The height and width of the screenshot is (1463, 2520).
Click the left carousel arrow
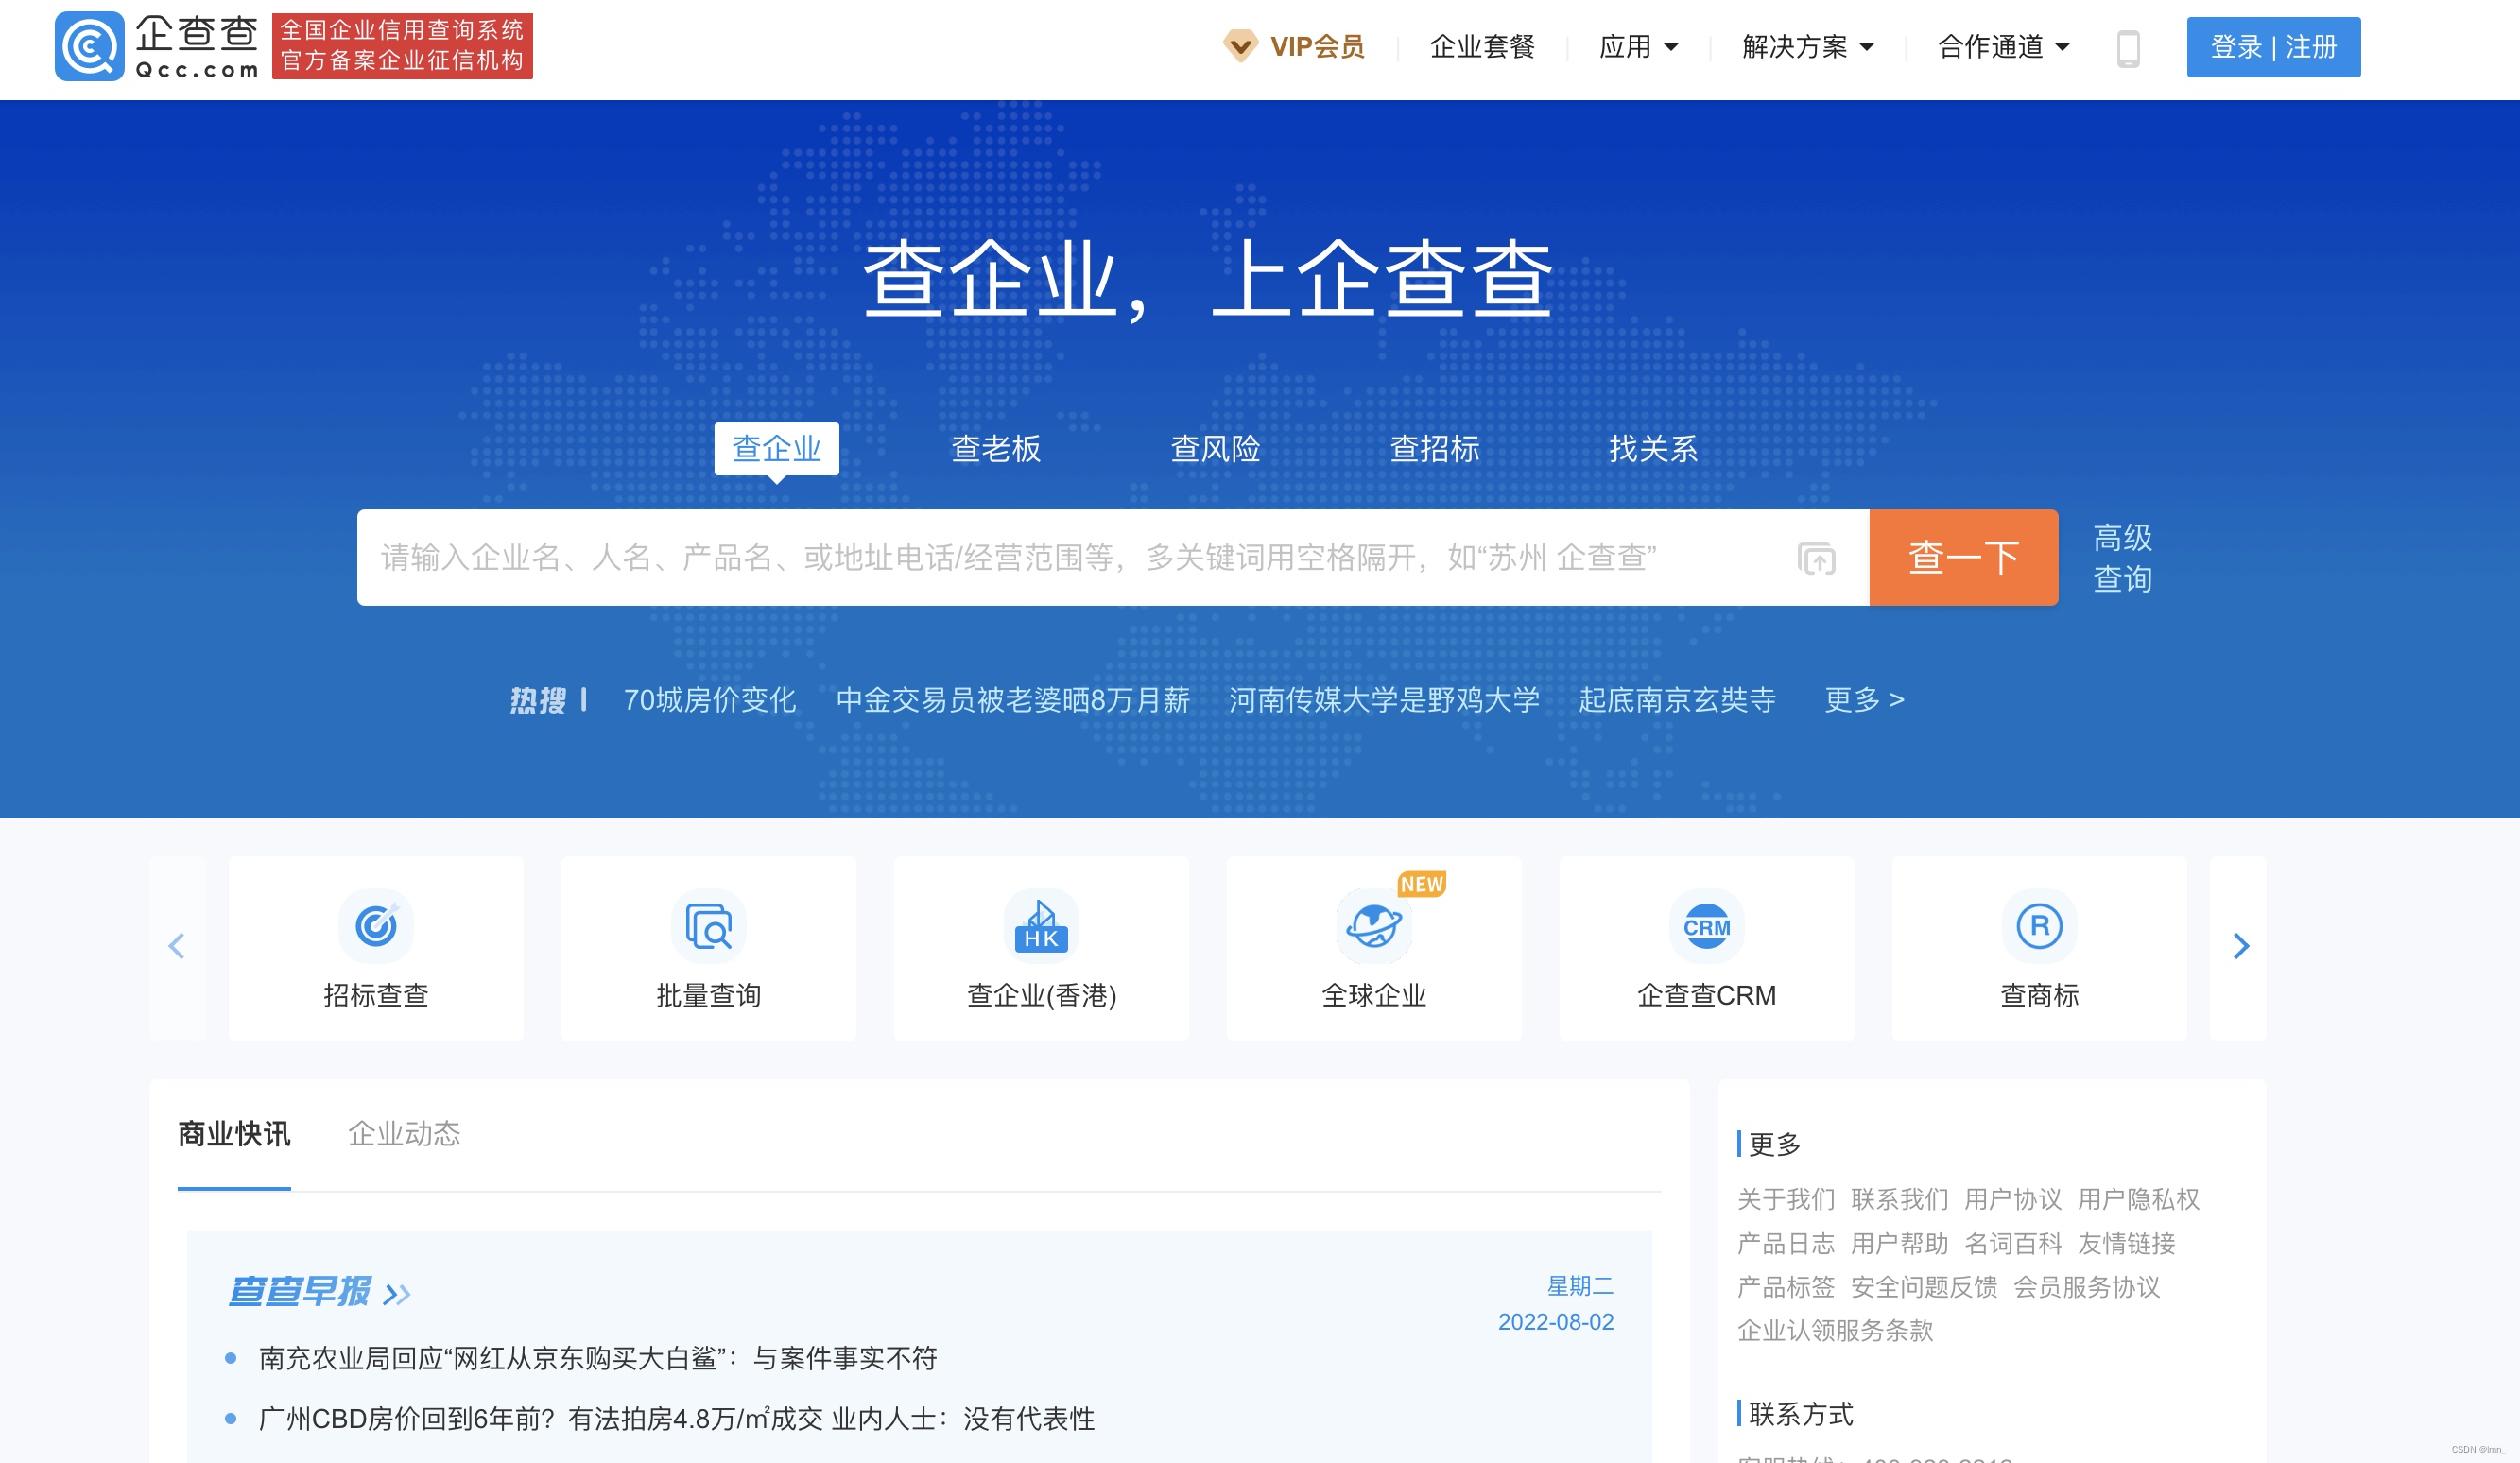pos(177,946)
